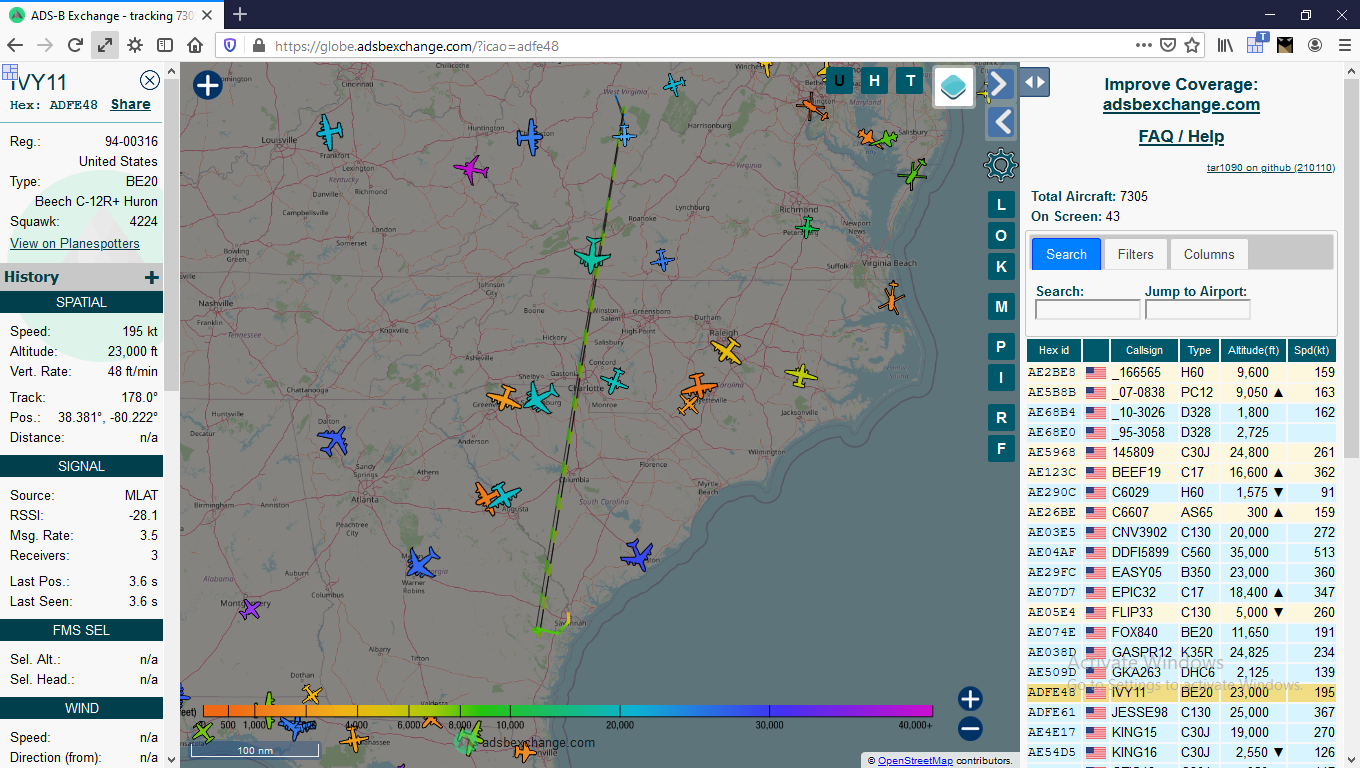Toggle sidebar width double-arrow button
1360x768 pixels.
1035,82
